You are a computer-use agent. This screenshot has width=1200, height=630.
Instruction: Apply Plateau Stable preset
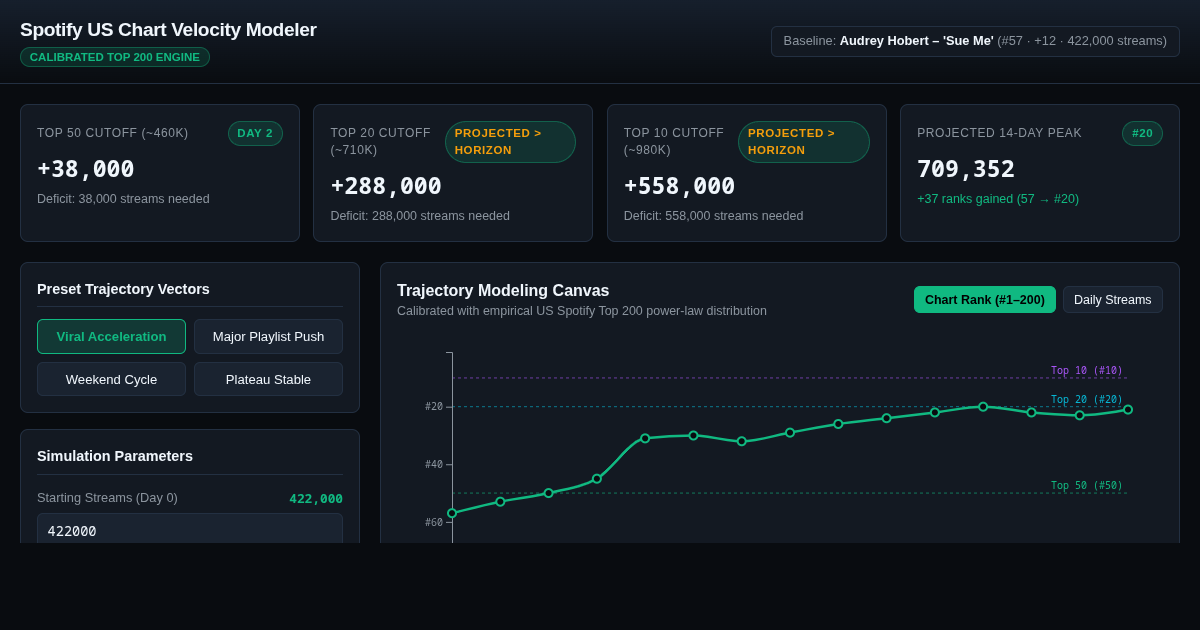coord(268,379)
